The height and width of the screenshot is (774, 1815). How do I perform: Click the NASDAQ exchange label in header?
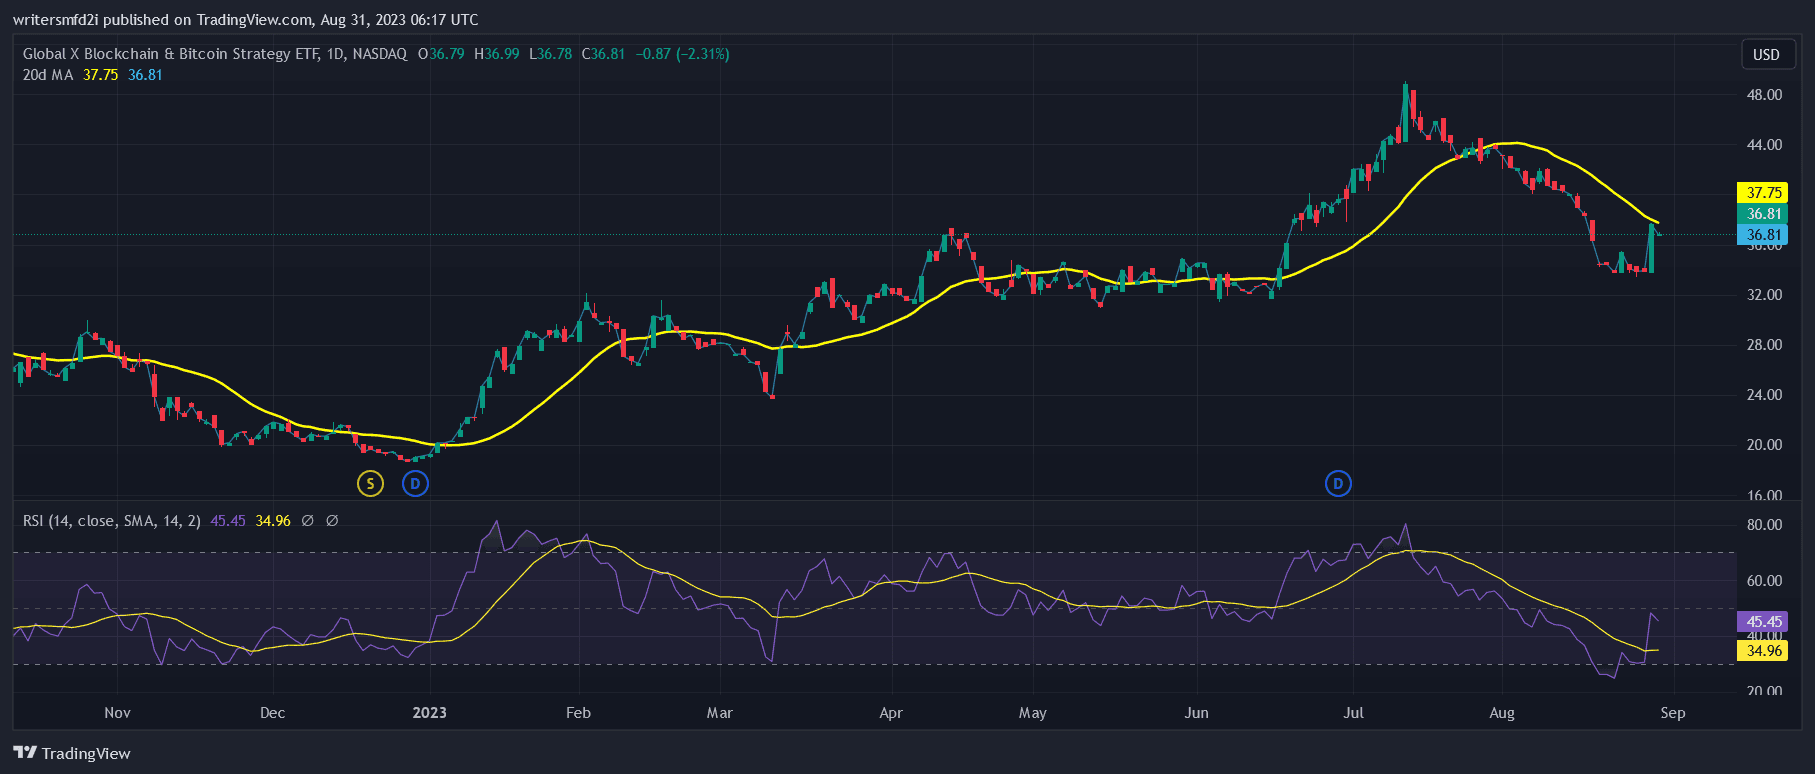pyautogui.click(x=378, y=54)
